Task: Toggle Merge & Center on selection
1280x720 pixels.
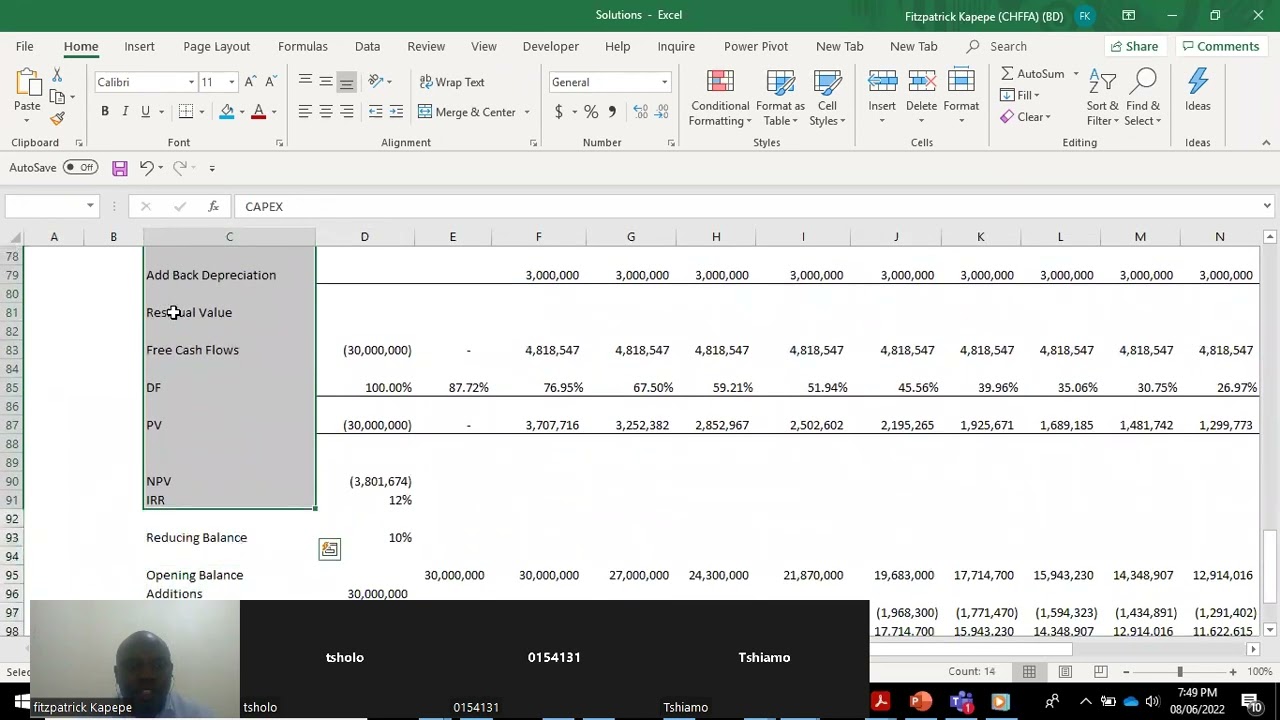Action: click(x=467, y=112)
